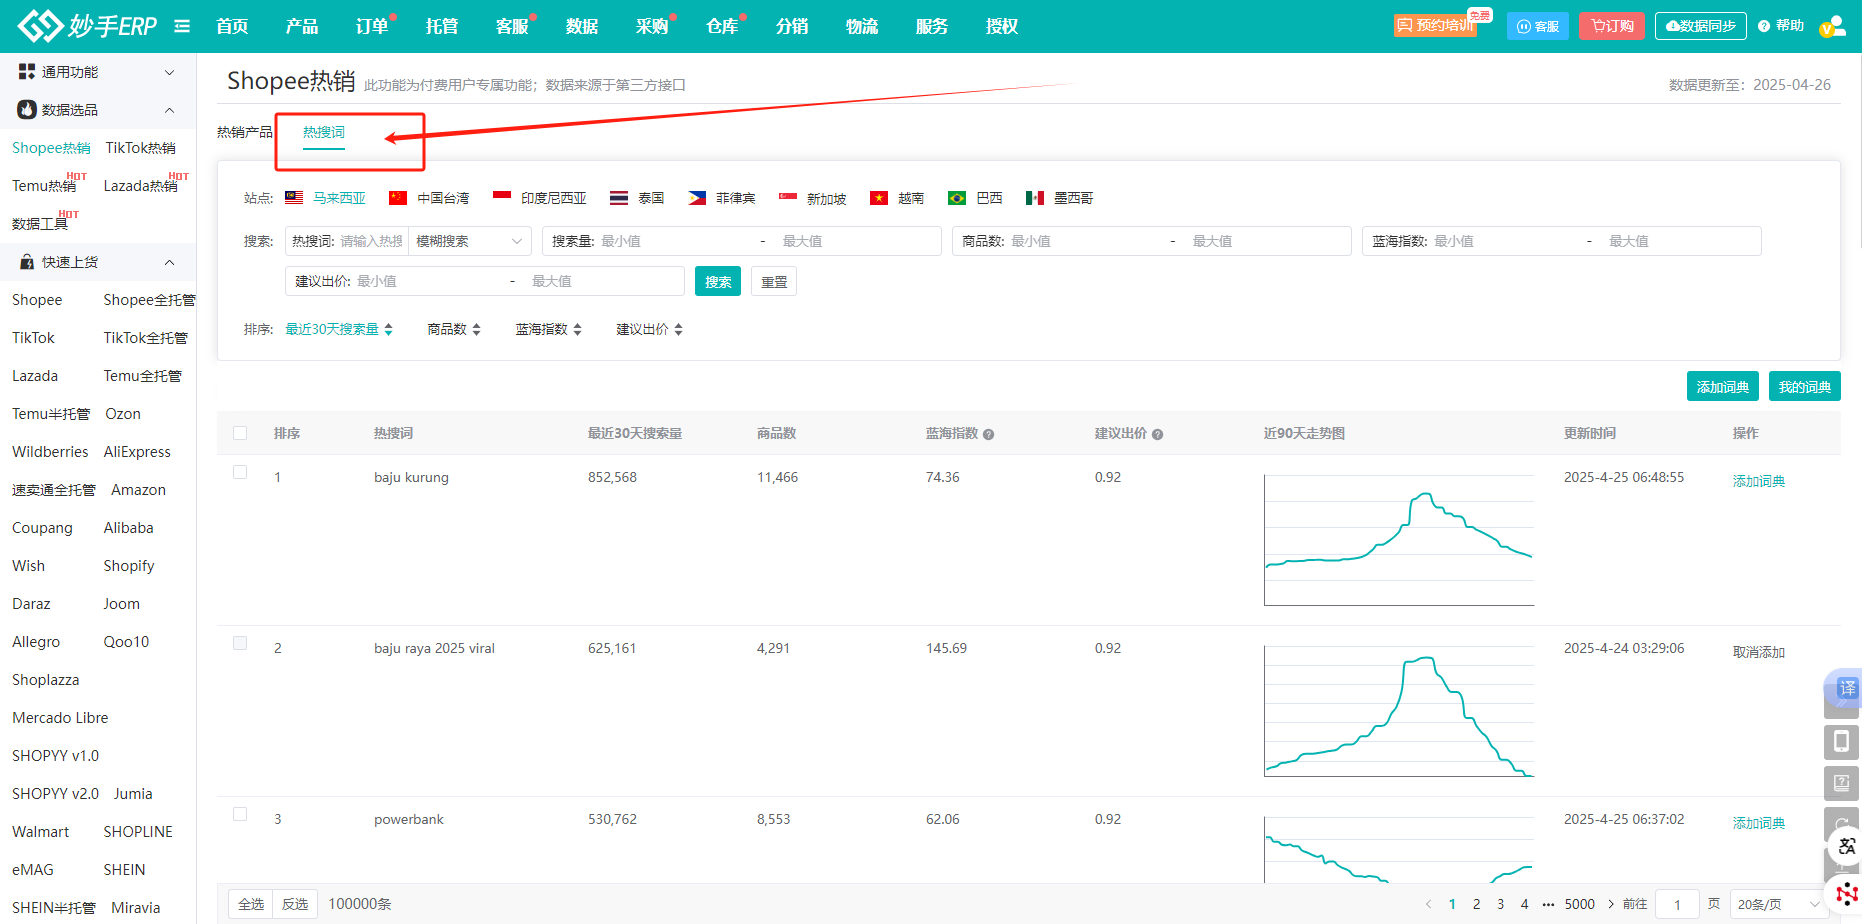
Task: Click the 妙手ERP logo
Action: [87, 26]
